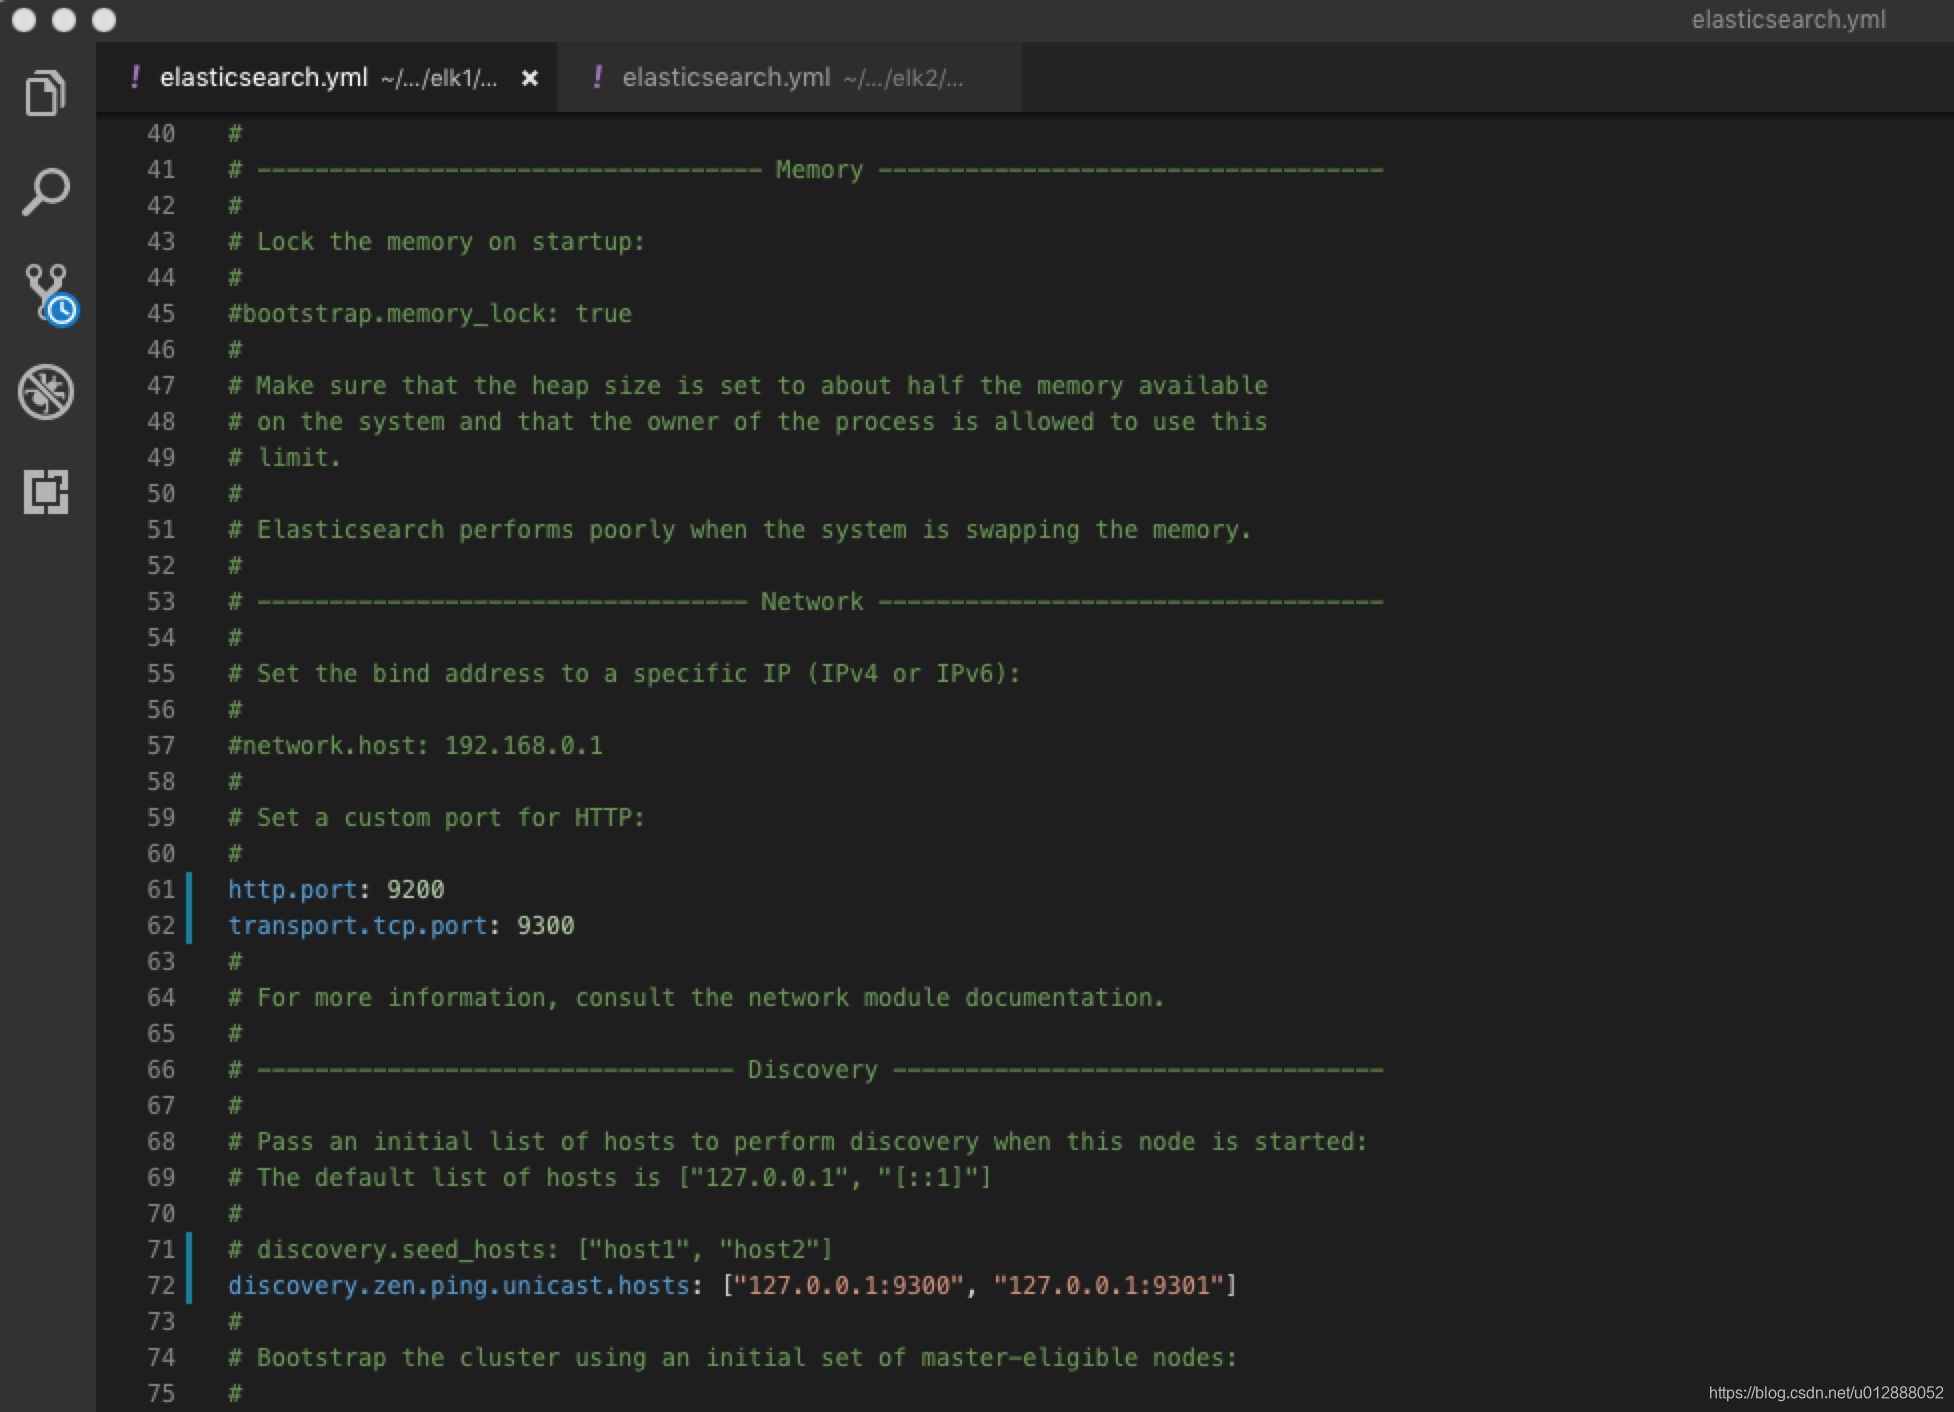The width and height of the screenshot is (1954, 1412).
Task: Click the YAML icon on elk1 tab
Action: coord(135,77)
